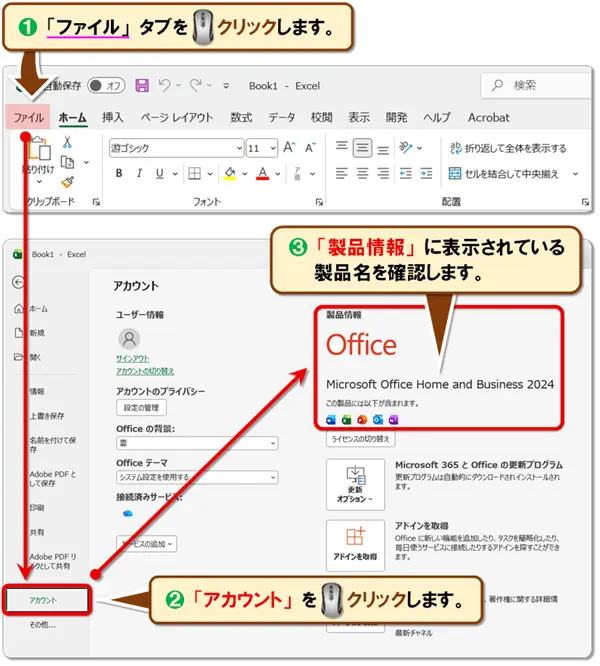Open the ヘルプ tab
Image resolution: width=600 pixels, height=666 pixels.
click(437, 117)
